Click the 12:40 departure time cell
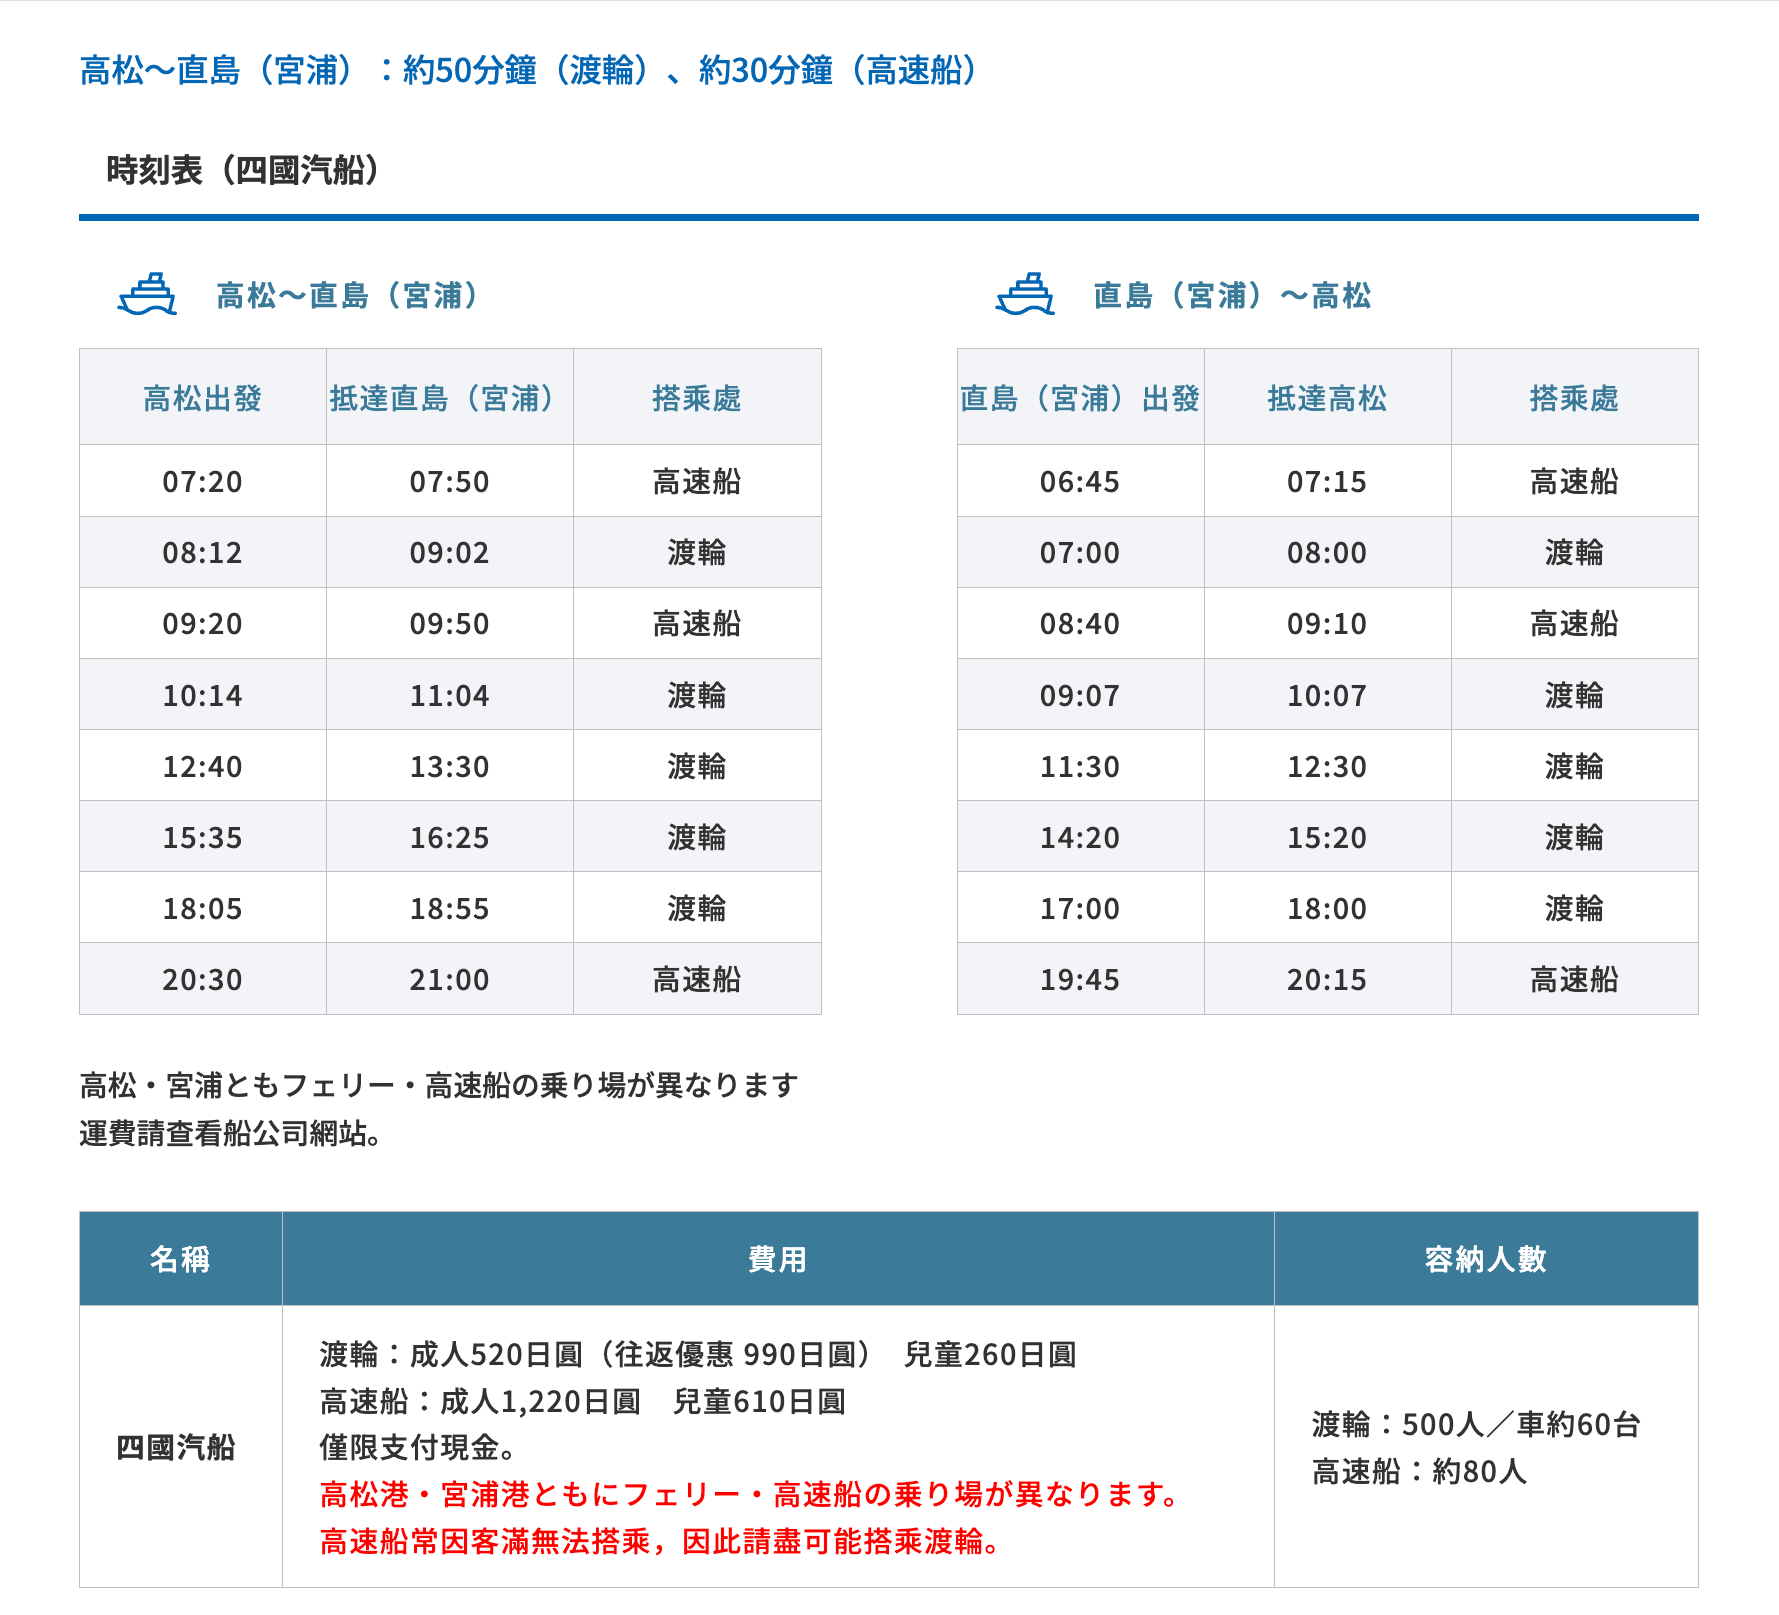 click(202, 767)
